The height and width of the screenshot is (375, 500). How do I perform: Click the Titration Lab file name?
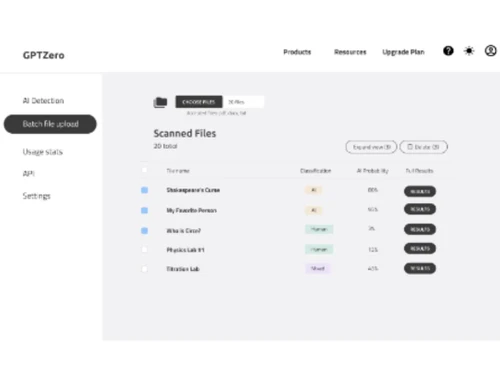(183, 269)
